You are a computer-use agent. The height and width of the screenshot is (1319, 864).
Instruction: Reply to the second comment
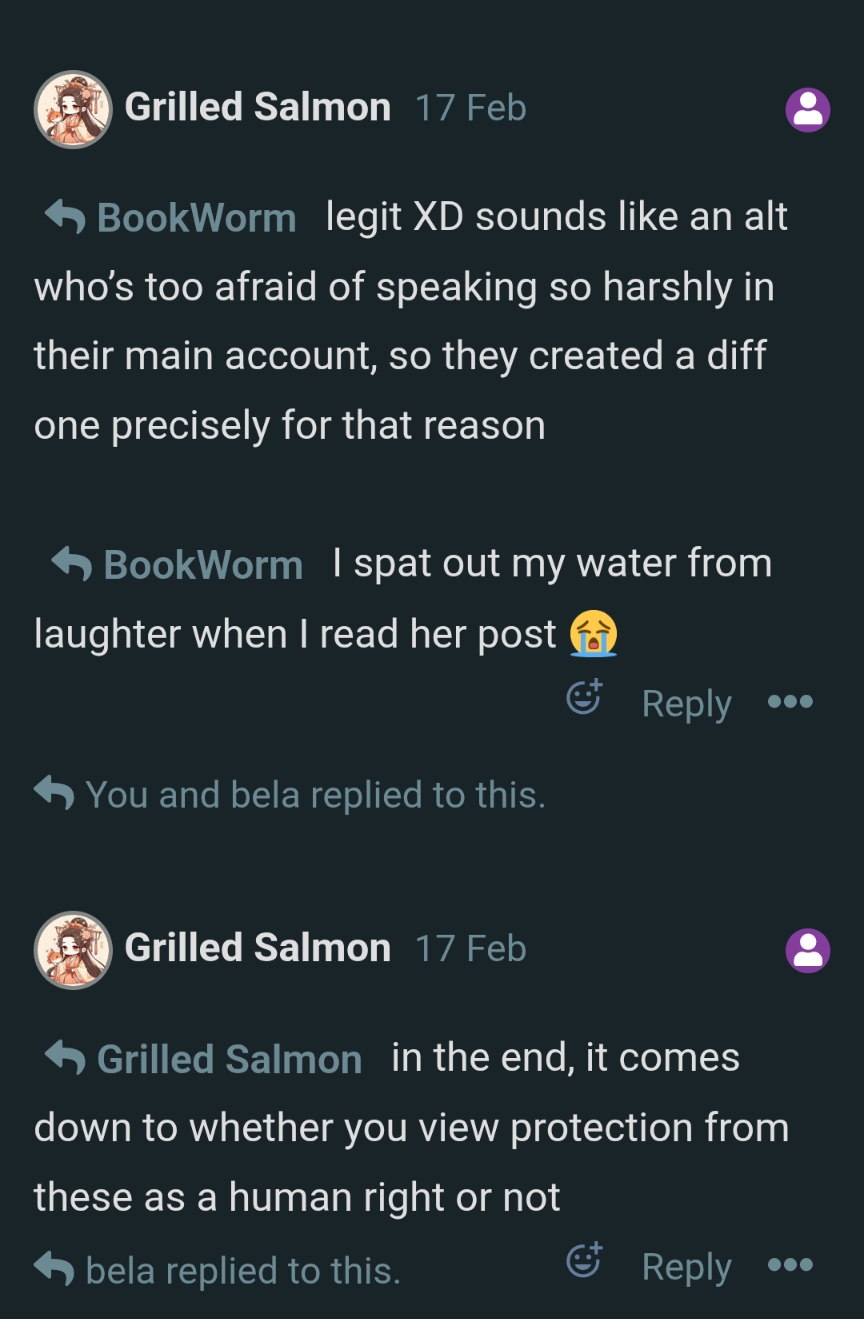686,1267
